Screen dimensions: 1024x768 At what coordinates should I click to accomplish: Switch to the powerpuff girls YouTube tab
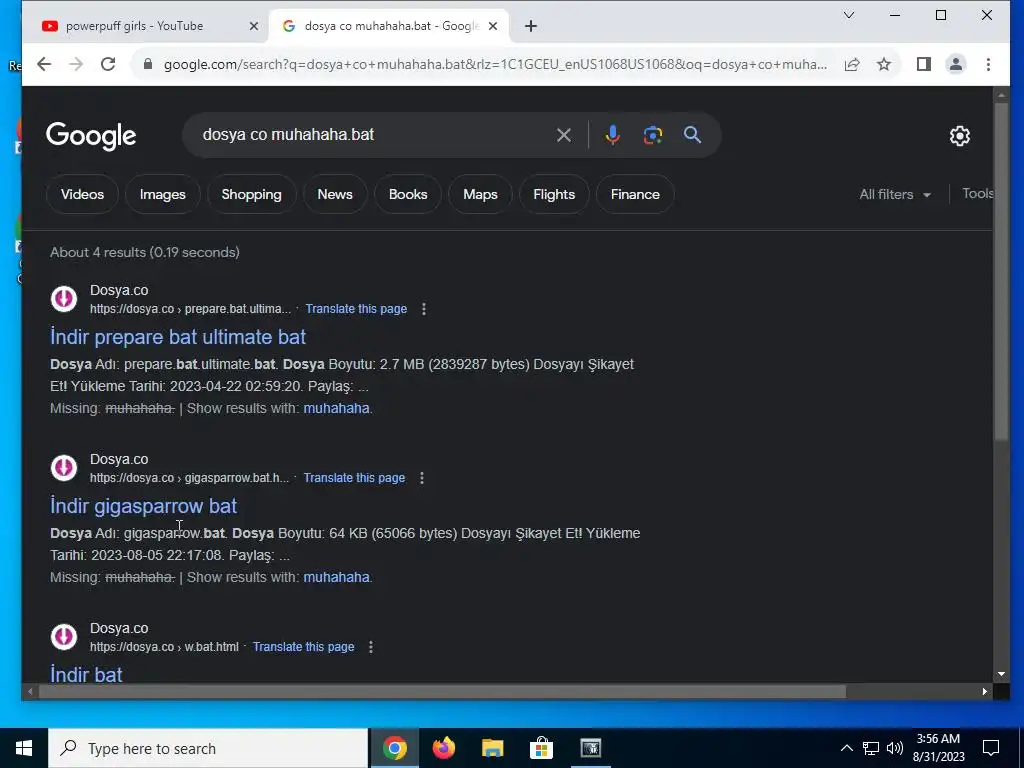tap(135, 26)
